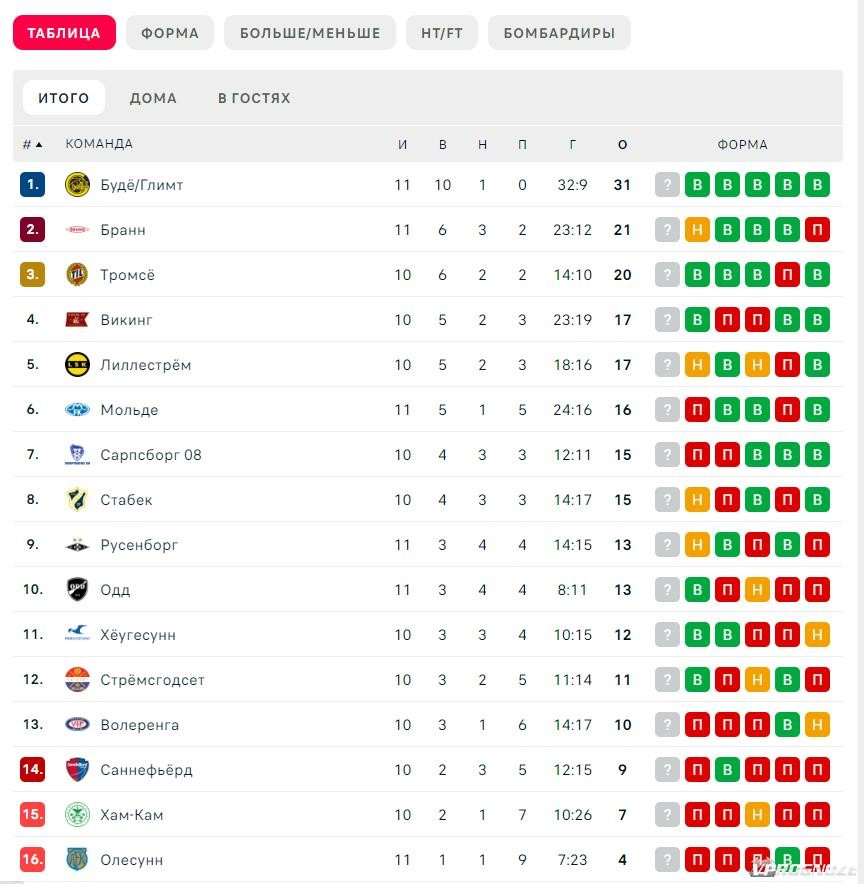Click the Будё/Глимт club logo
The image size is (864, 884).
coord(77,184)
